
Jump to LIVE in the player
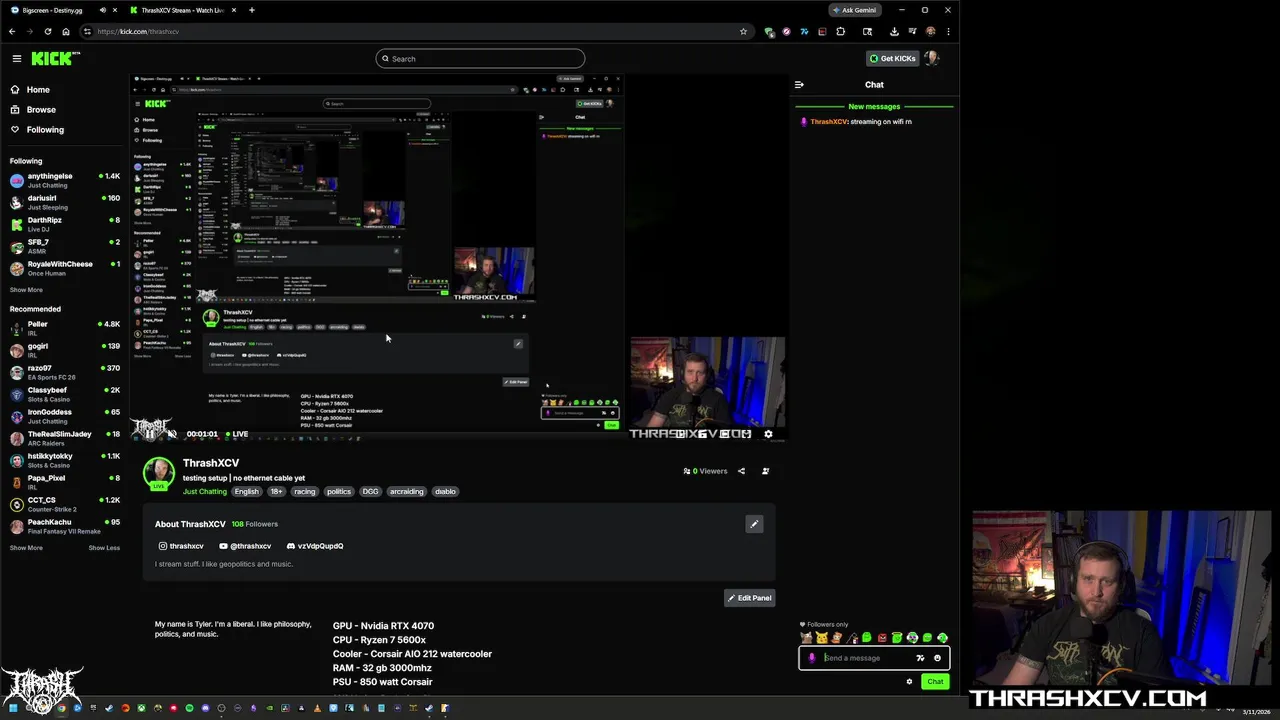tap(237, 434)
